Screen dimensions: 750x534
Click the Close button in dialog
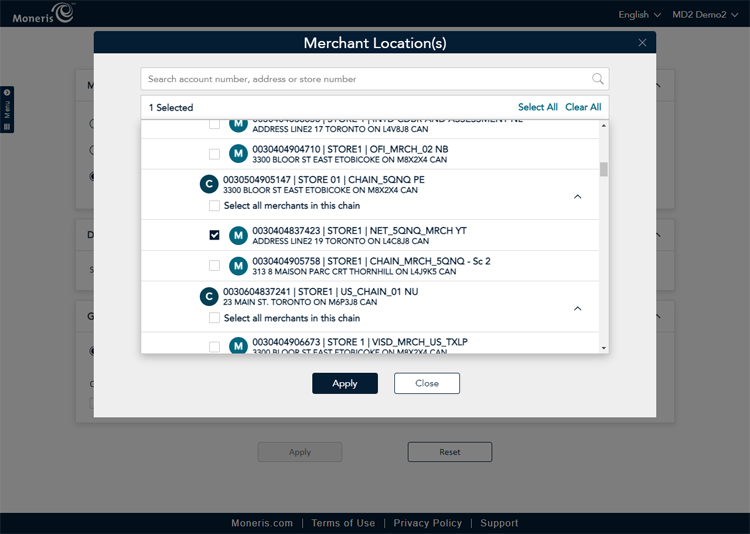[427, 383]
